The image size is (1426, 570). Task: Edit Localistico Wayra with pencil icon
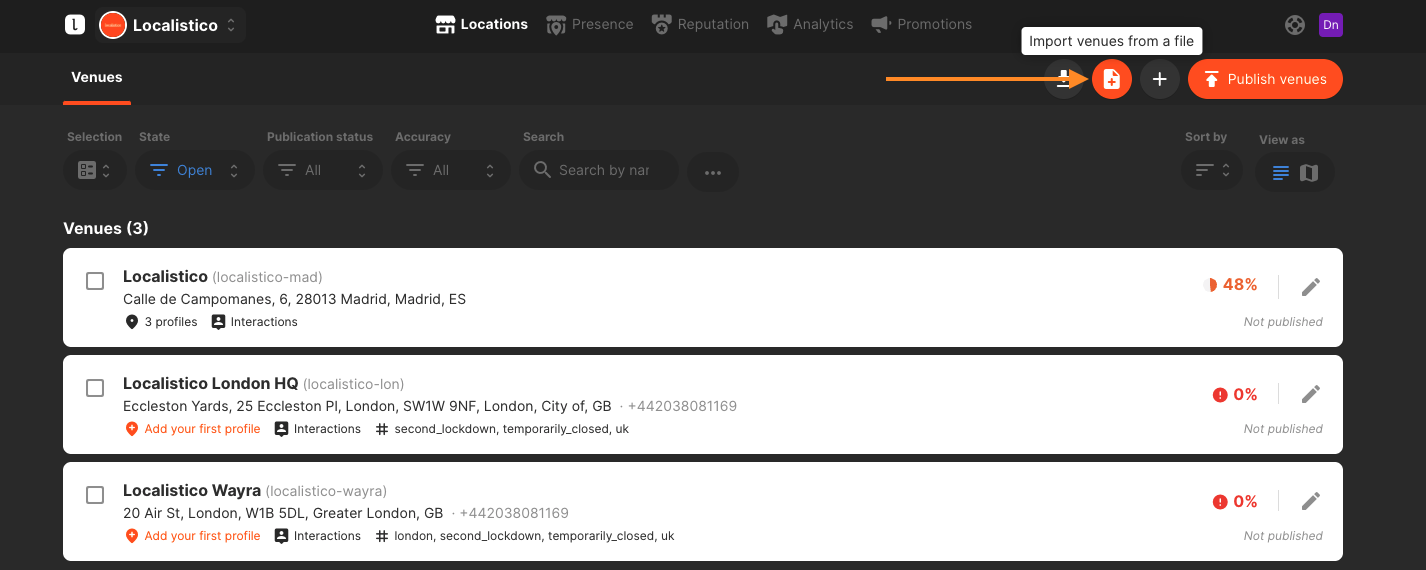[x=1311, y=501]
